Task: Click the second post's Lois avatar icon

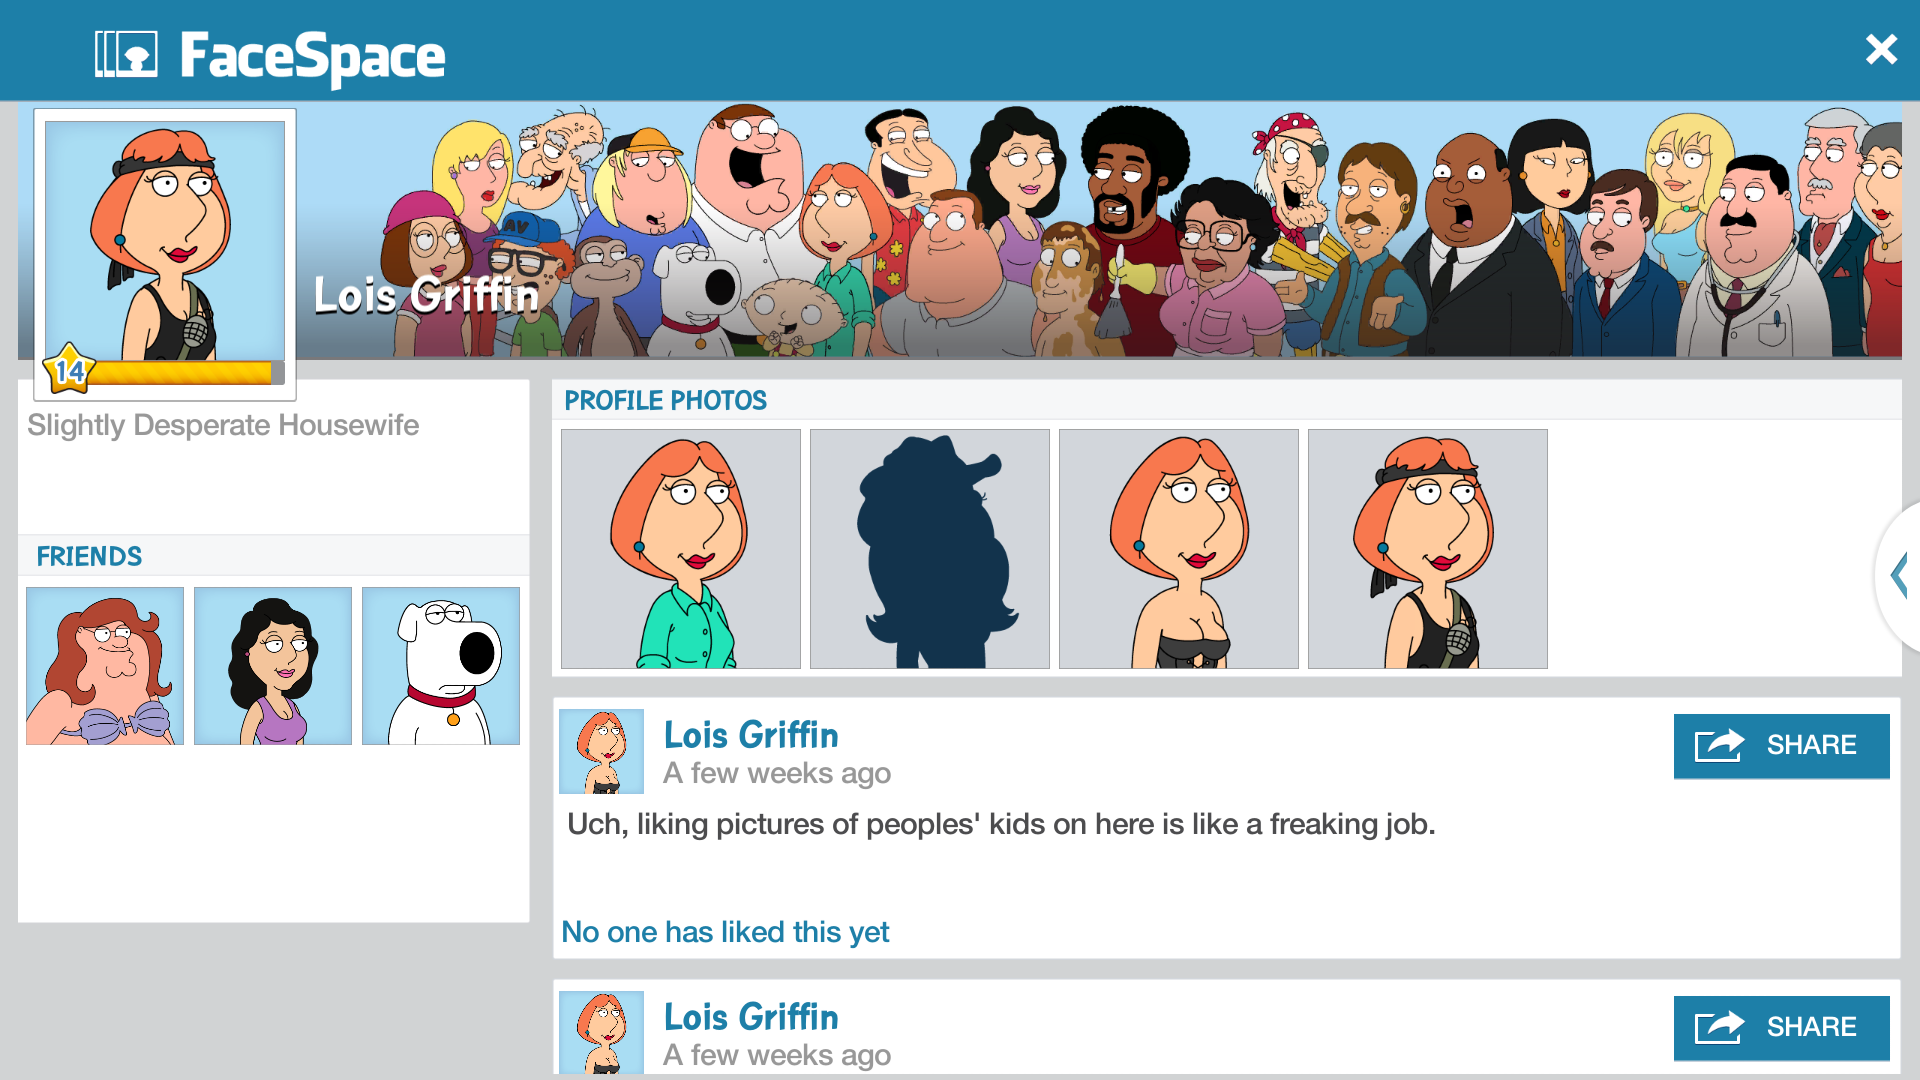Action: [x=601, y=1033]
